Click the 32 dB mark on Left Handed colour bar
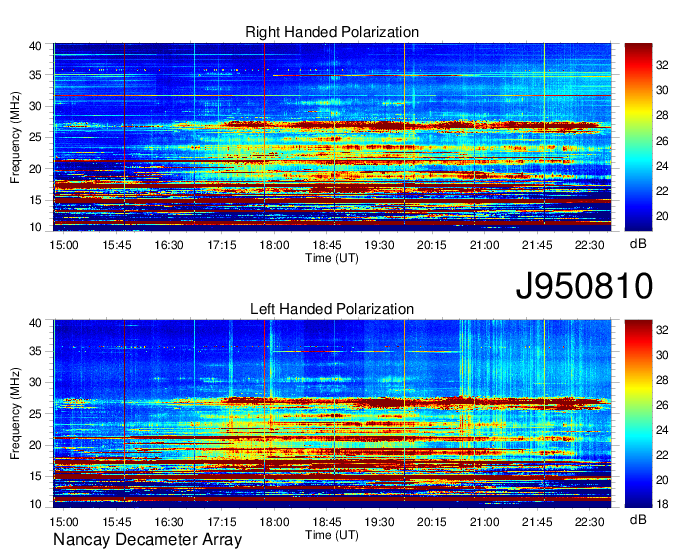Viewport: 680px width, 552px height. (x=662, y=330)
